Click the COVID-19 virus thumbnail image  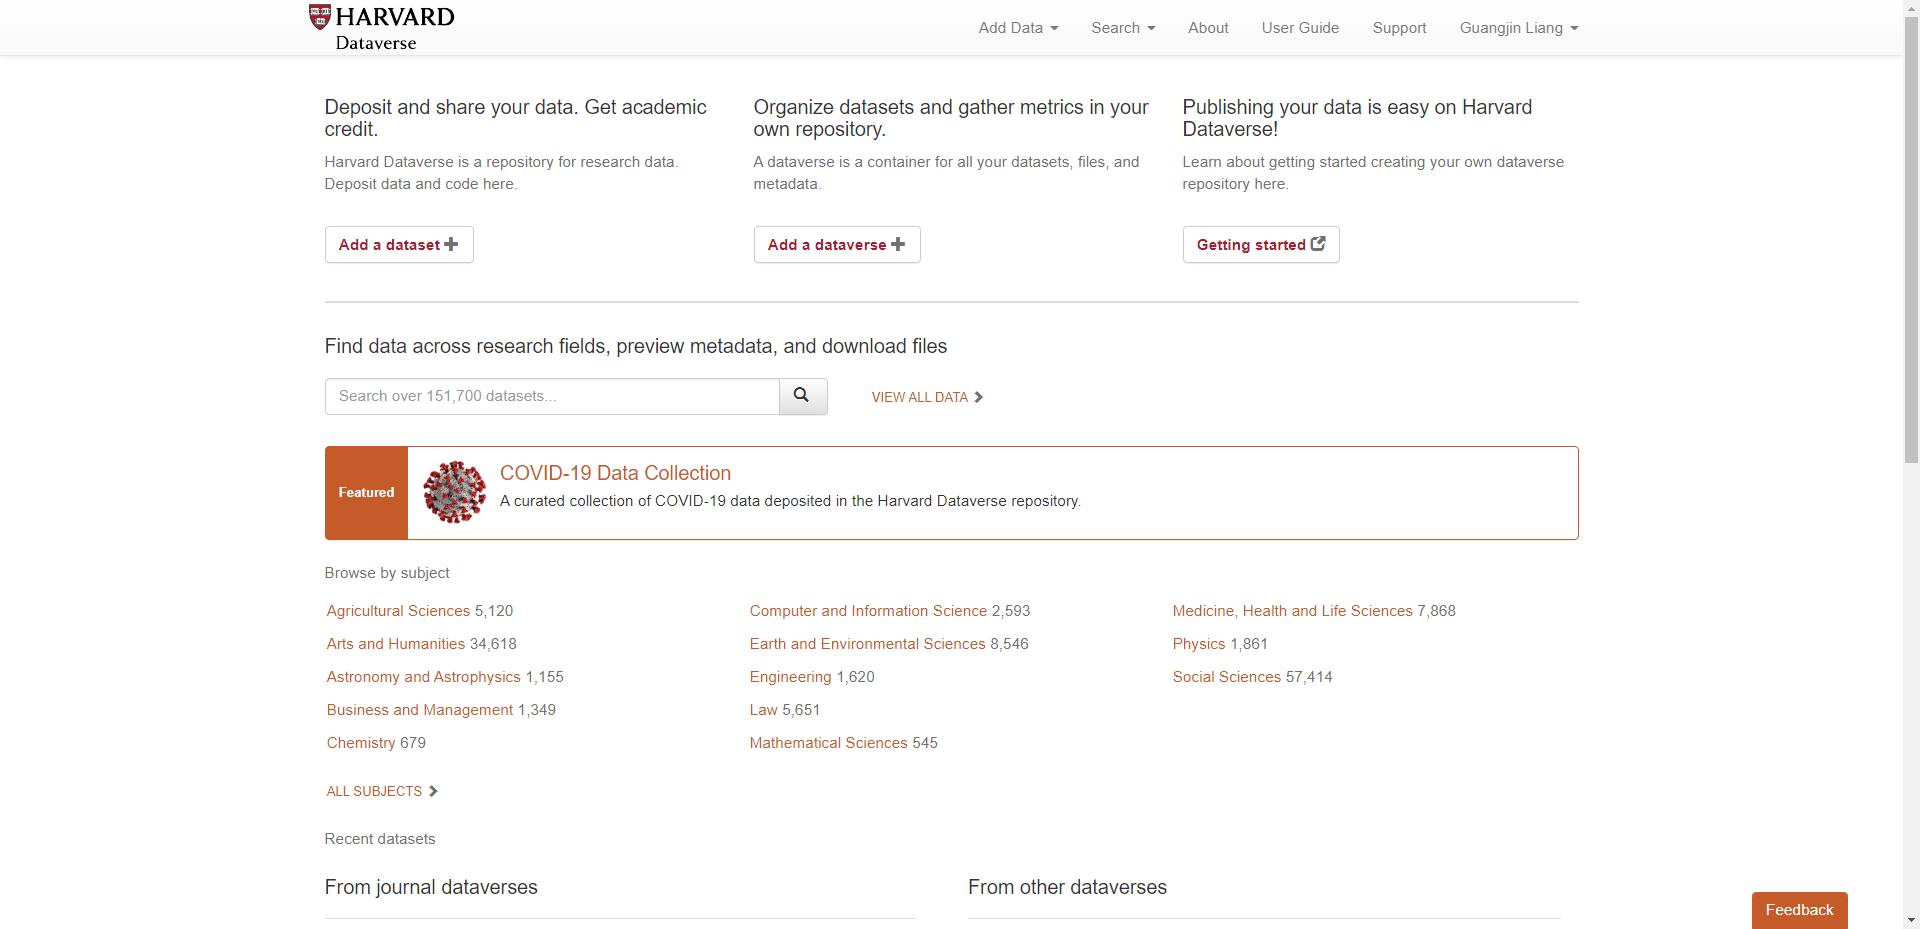pos(454,492)
